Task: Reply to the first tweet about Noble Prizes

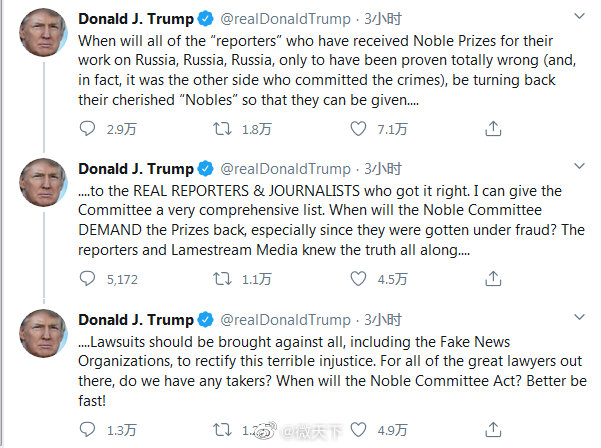Action: [x=86, y=129]
